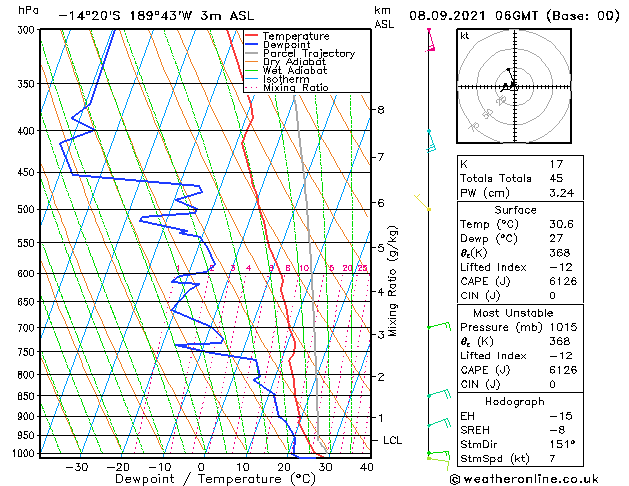The height and width of the screenshot is (486, 629).
Task: Click the lime wind barb at 1000 hPa
Action: pyautogui.click(x=438, y=463)
